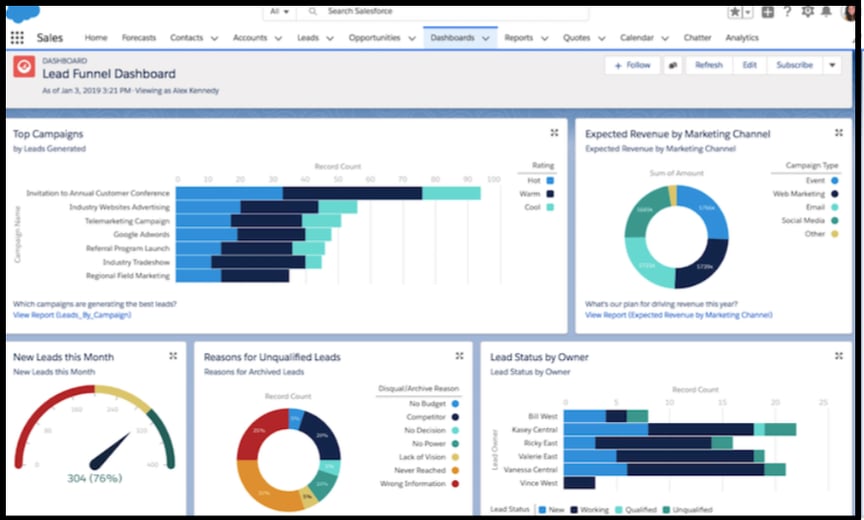Expand the Expected Revenue by Marketing Channel chart
Image resolution: width=864 pixels, height=520 pixels.
click(839, 133)
